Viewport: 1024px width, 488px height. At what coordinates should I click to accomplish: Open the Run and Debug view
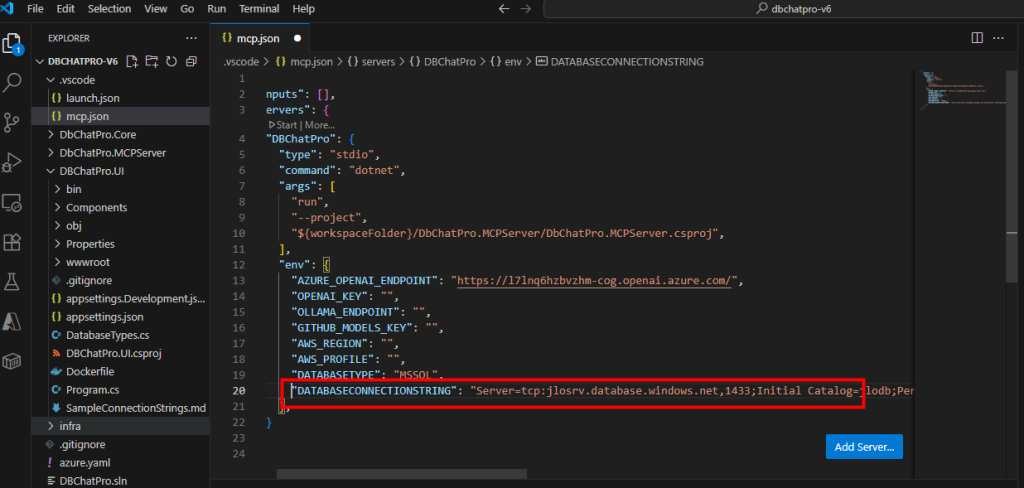[12, 162]
